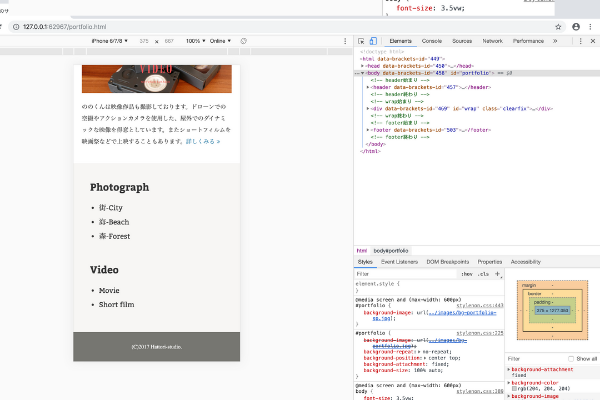
Task: Select the closing /html tag line
Action: [x=370, y=151]
